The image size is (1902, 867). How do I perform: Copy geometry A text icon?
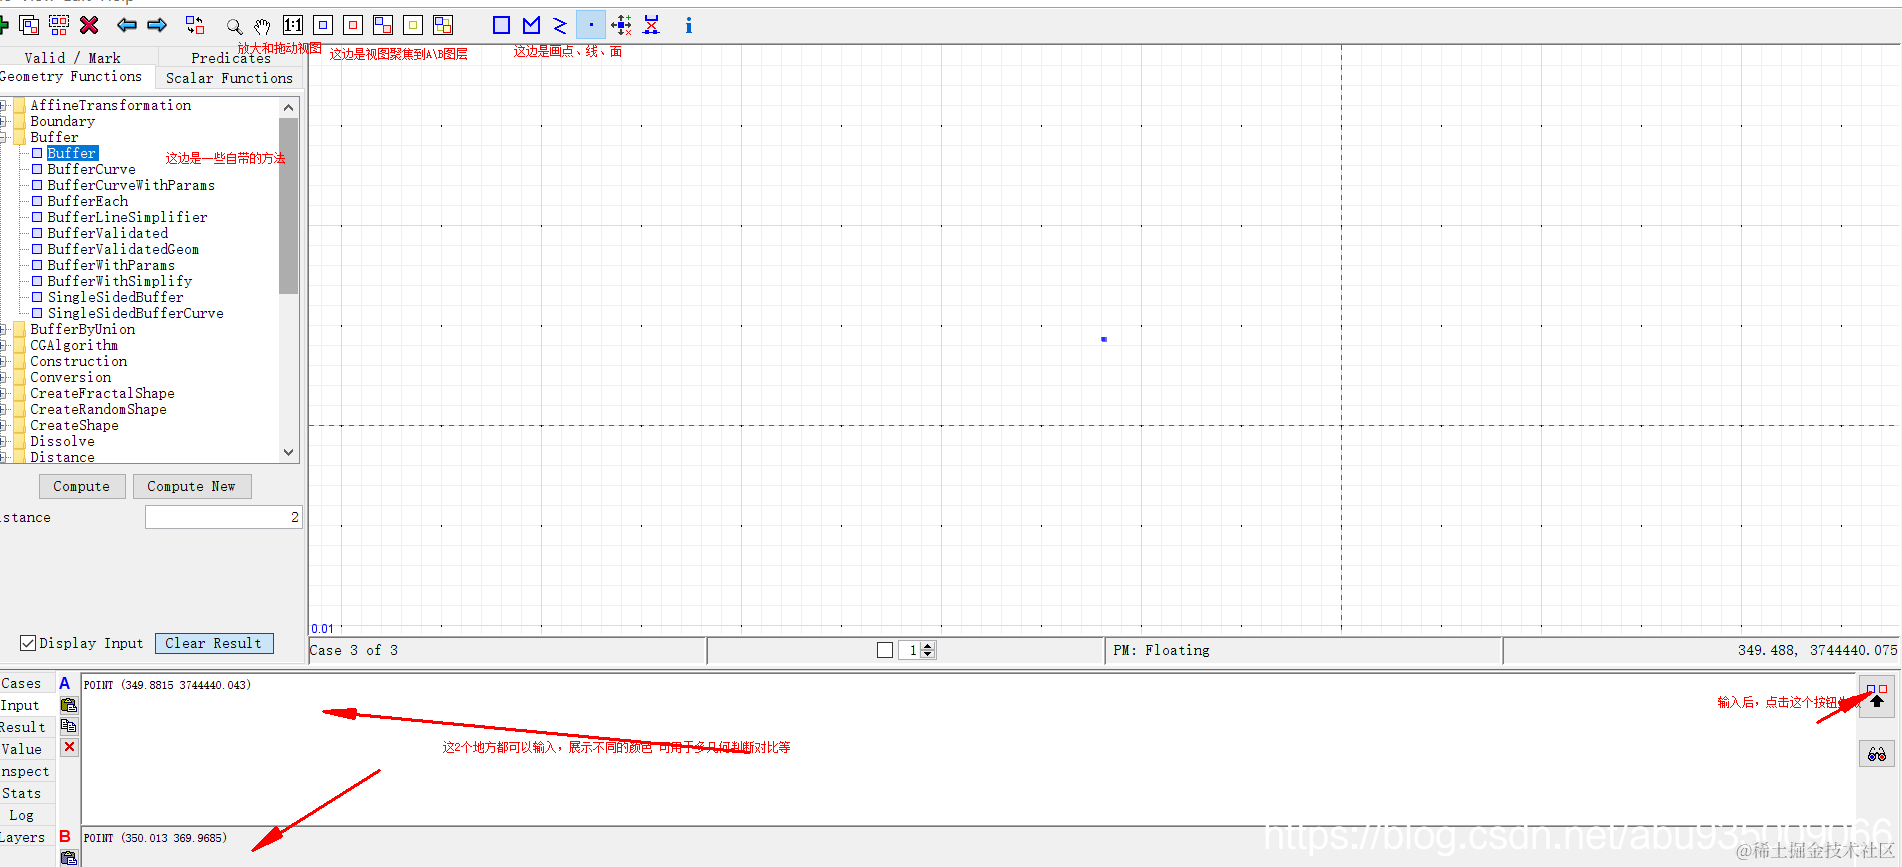pos(69,726)
